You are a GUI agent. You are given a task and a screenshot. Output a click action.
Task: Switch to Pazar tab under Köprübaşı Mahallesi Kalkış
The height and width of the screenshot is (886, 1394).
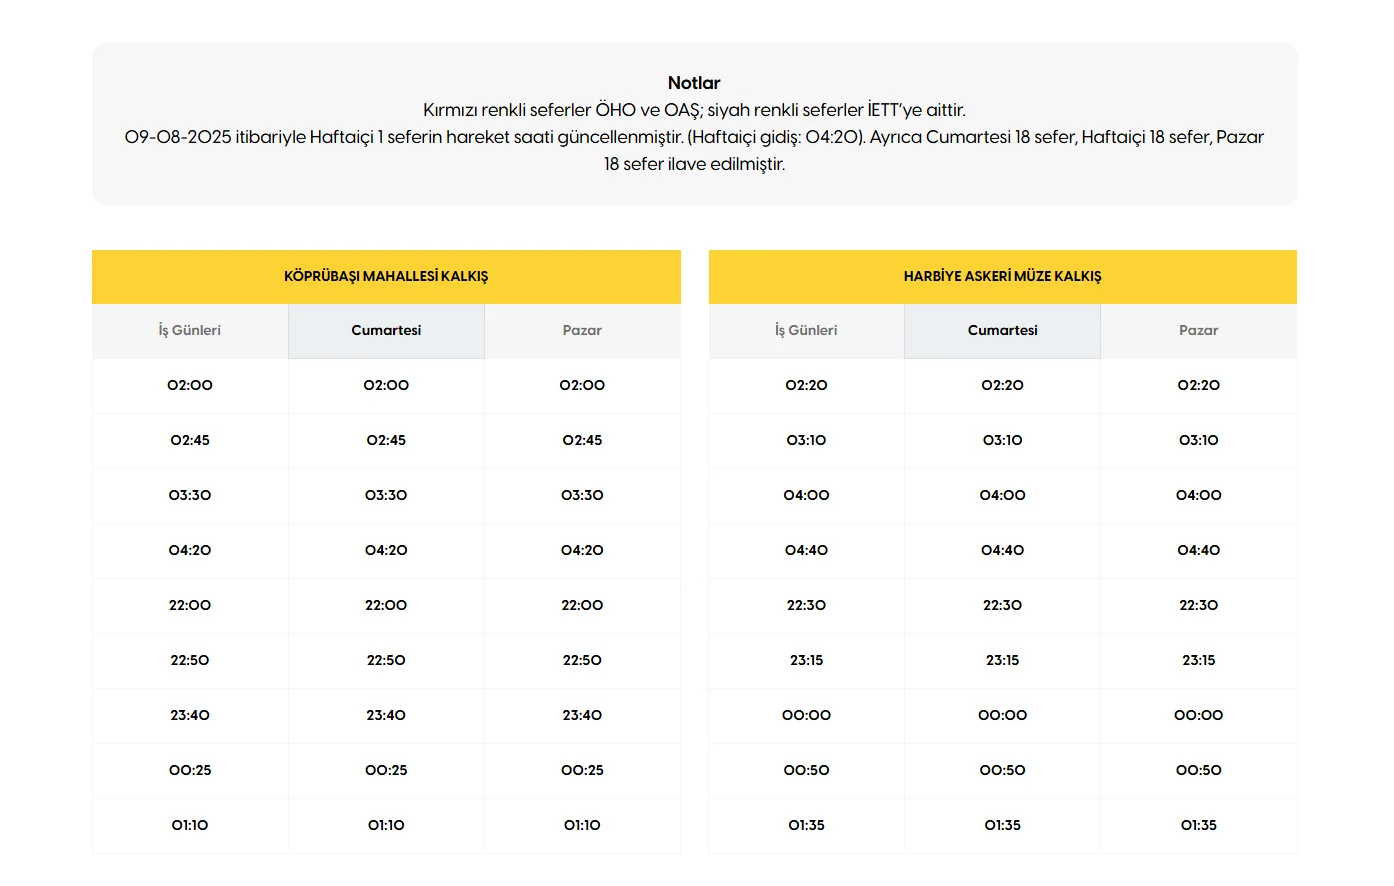582,331
